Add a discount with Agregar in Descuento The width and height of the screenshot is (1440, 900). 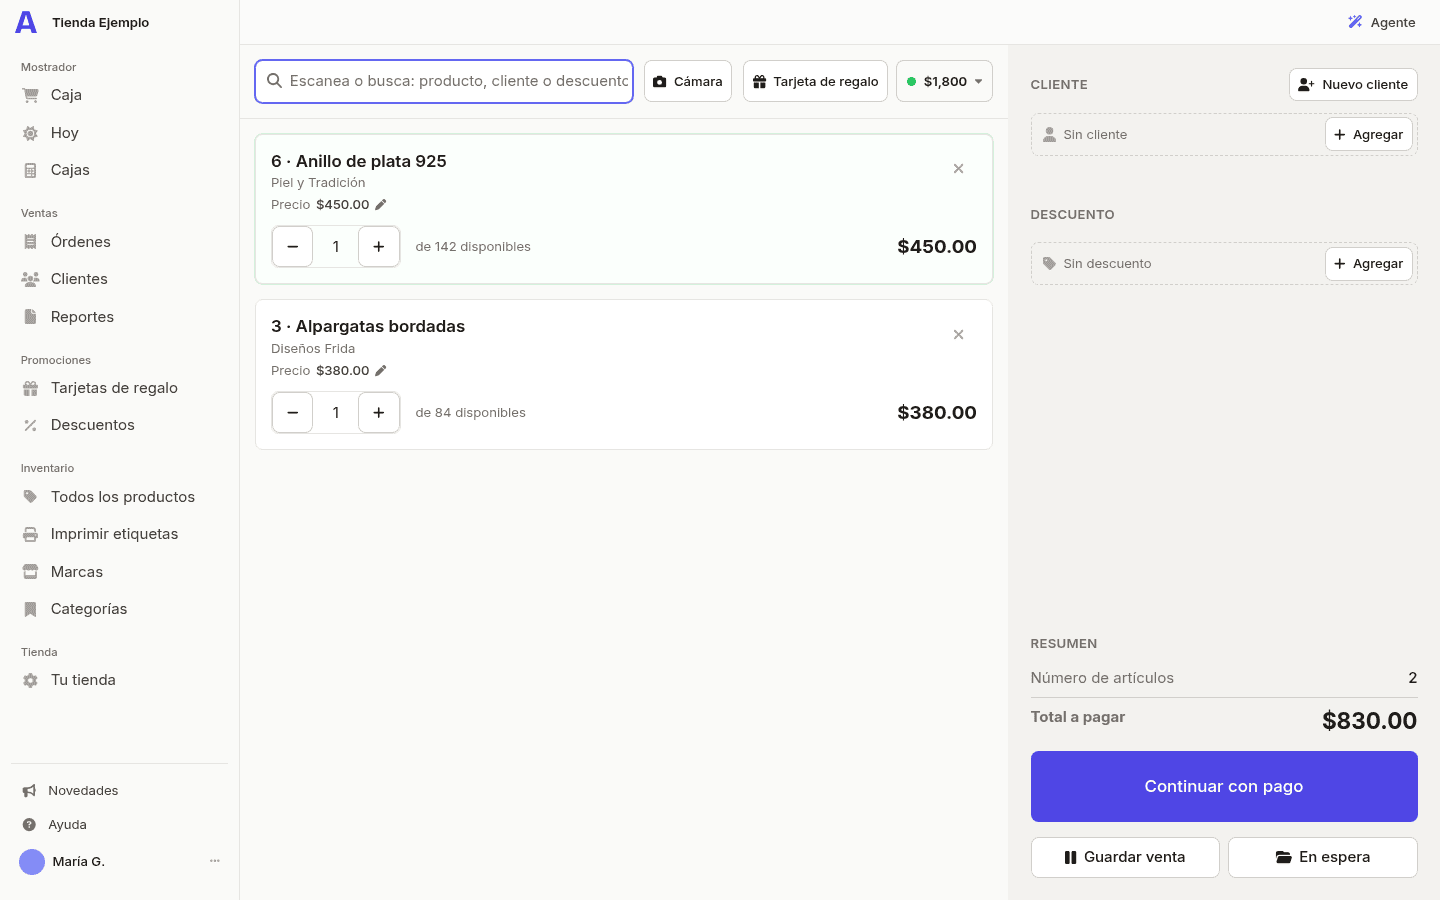[1368, 264]
